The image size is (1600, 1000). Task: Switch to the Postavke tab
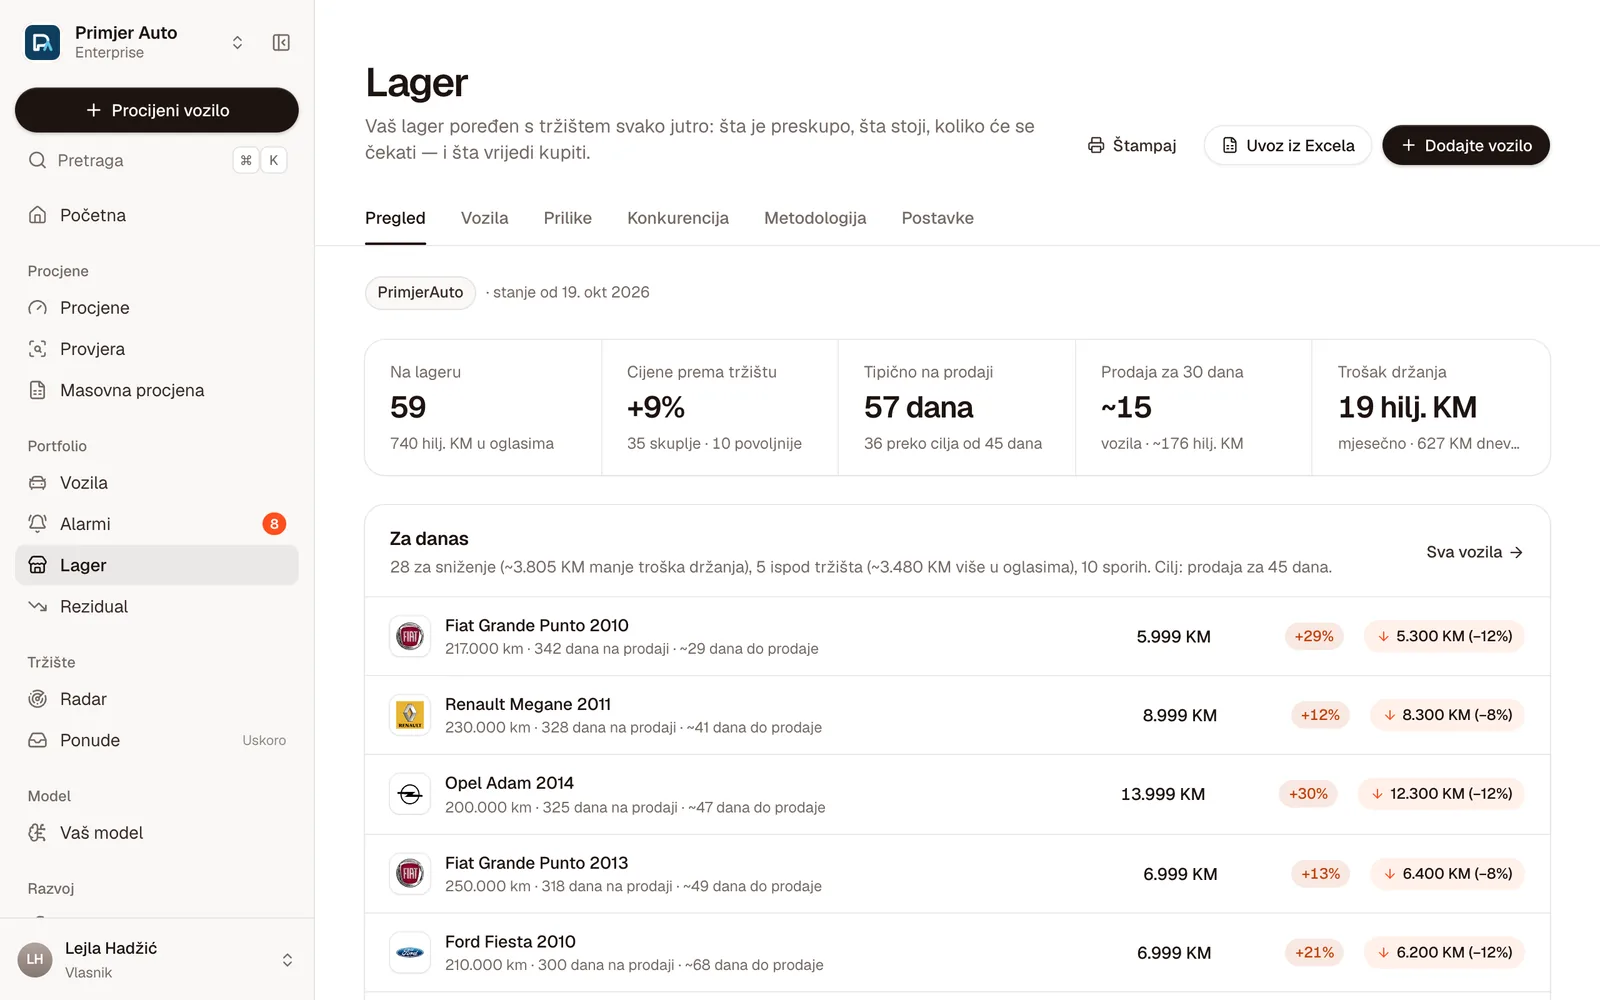(938, 218)
